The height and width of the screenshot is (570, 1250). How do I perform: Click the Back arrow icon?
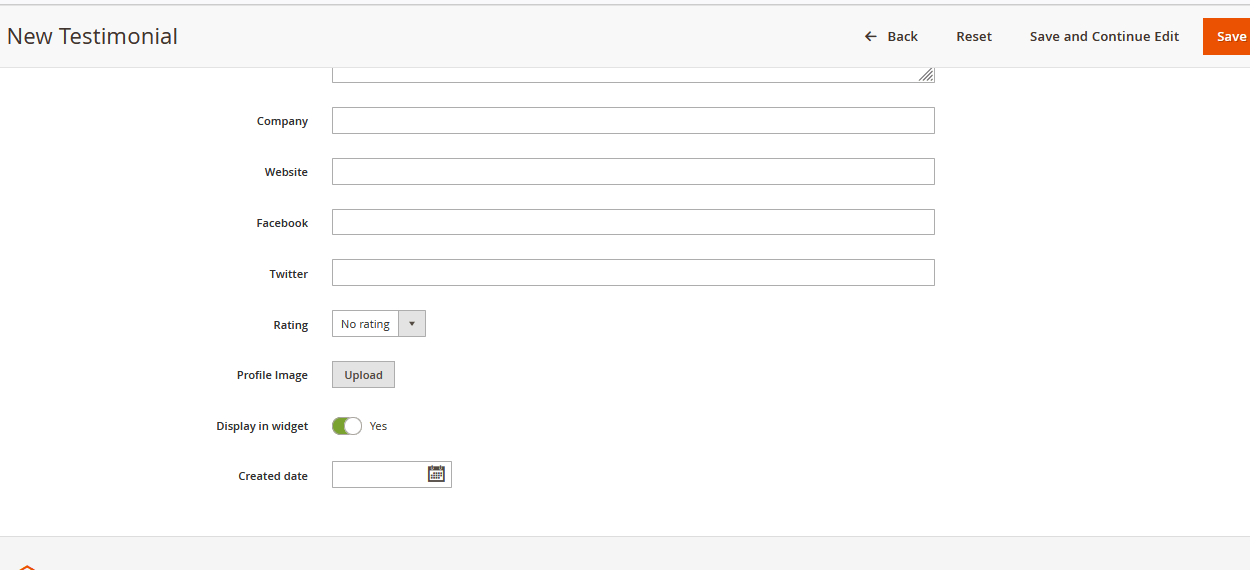[x=871, y=37]
